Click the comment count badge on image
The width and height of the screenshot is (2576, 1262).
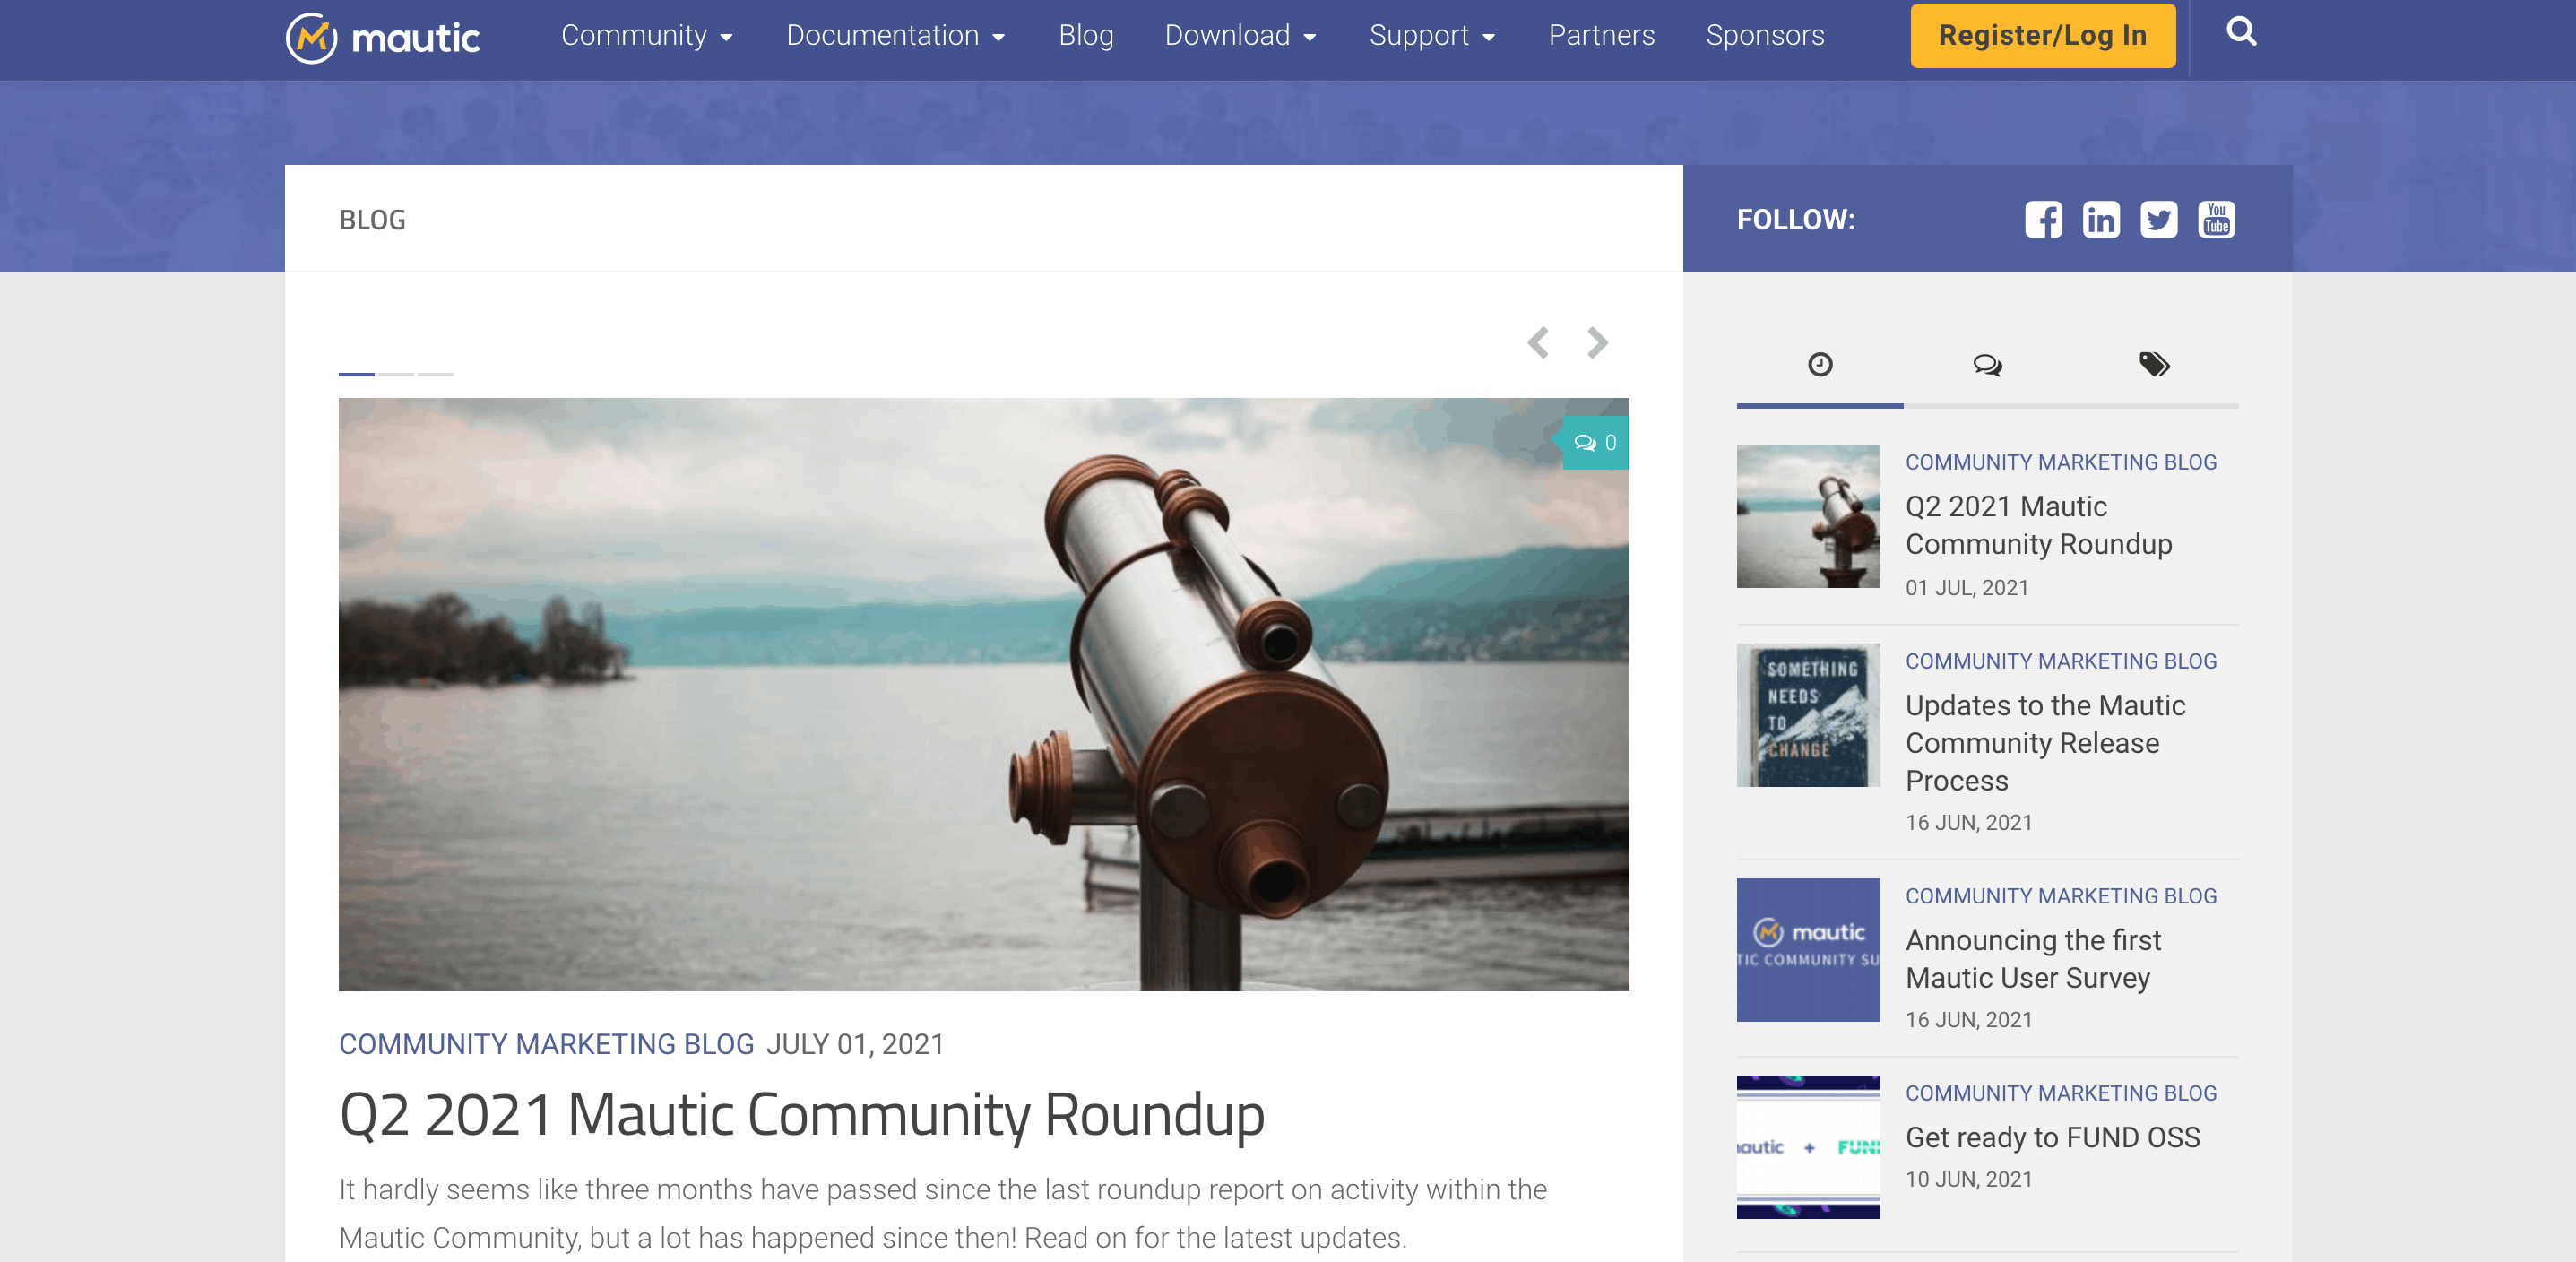(1595, 443)
